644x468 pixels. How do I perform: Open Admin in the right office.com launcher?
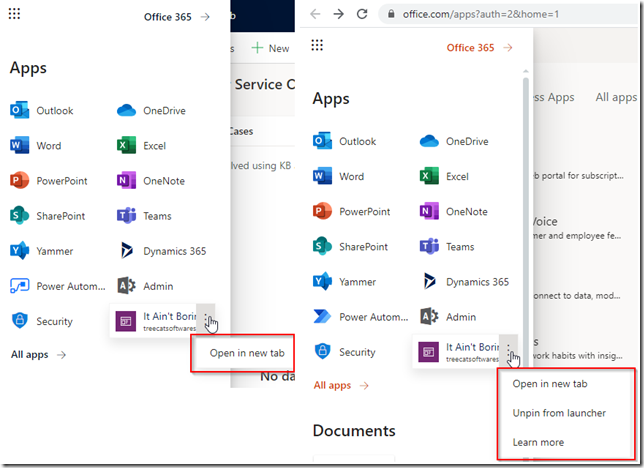coord(448,317)
